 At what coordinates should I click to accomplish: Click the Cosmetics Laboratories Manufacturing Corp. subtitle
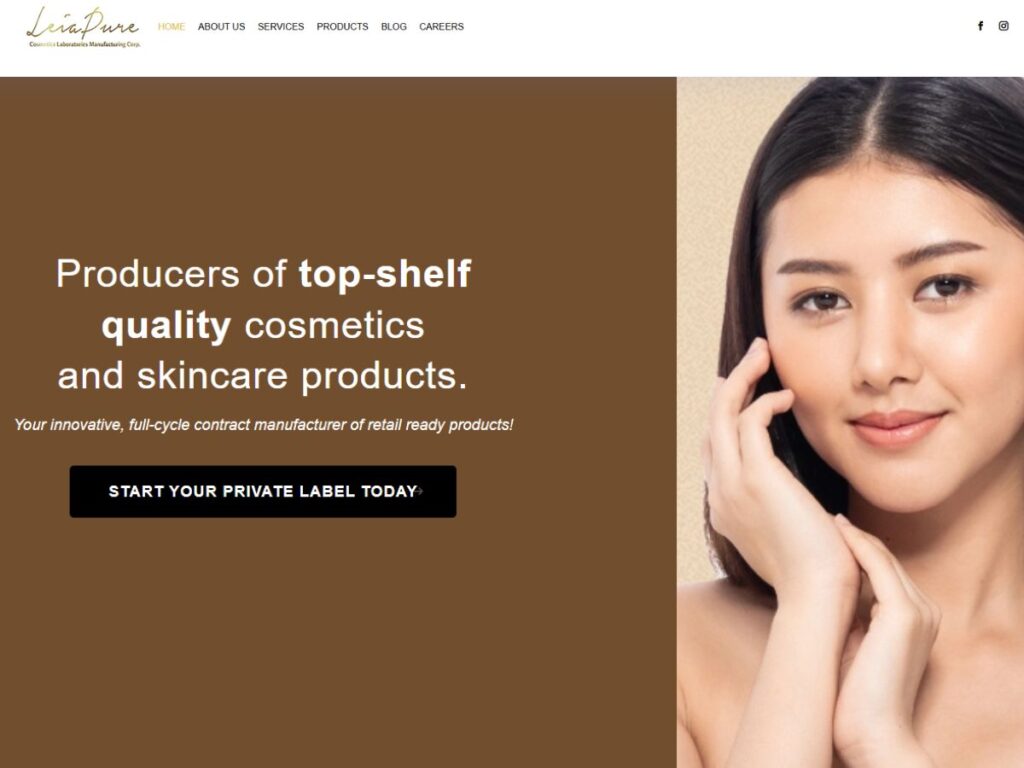click(x=85, y=44)
